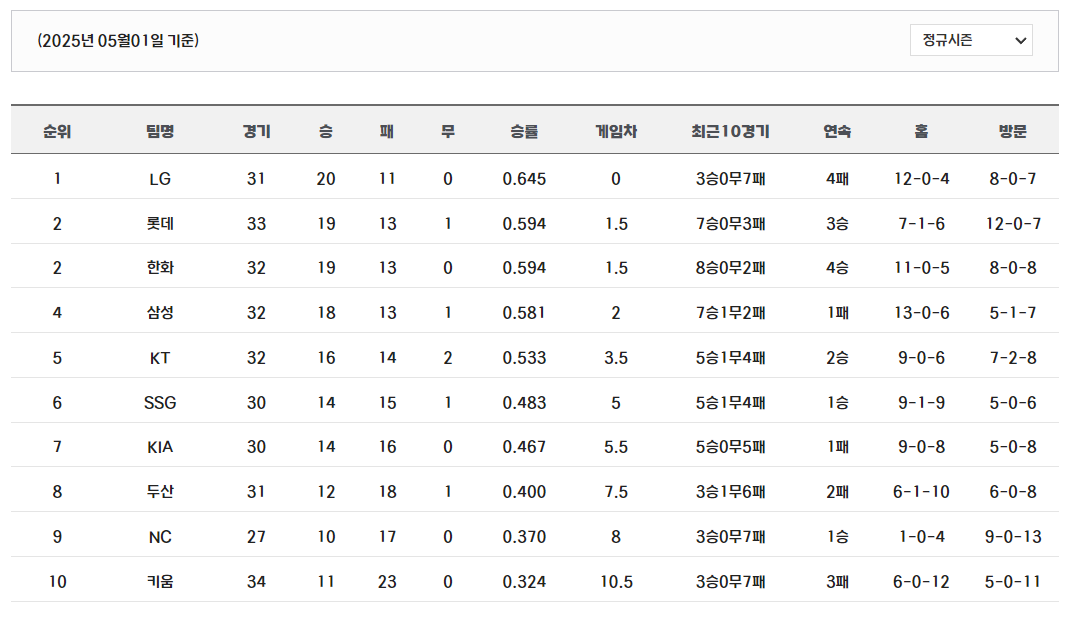Click the 게임차 column header

click(x=616, y=131)
